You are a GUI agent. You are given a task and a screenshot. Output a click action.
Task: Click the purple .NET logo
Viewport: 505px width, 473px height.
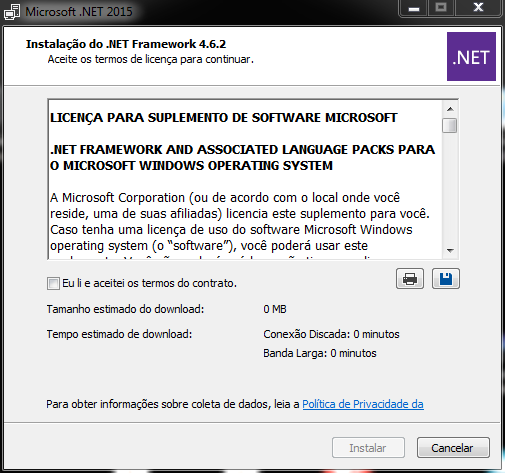(x=471, y=56)
